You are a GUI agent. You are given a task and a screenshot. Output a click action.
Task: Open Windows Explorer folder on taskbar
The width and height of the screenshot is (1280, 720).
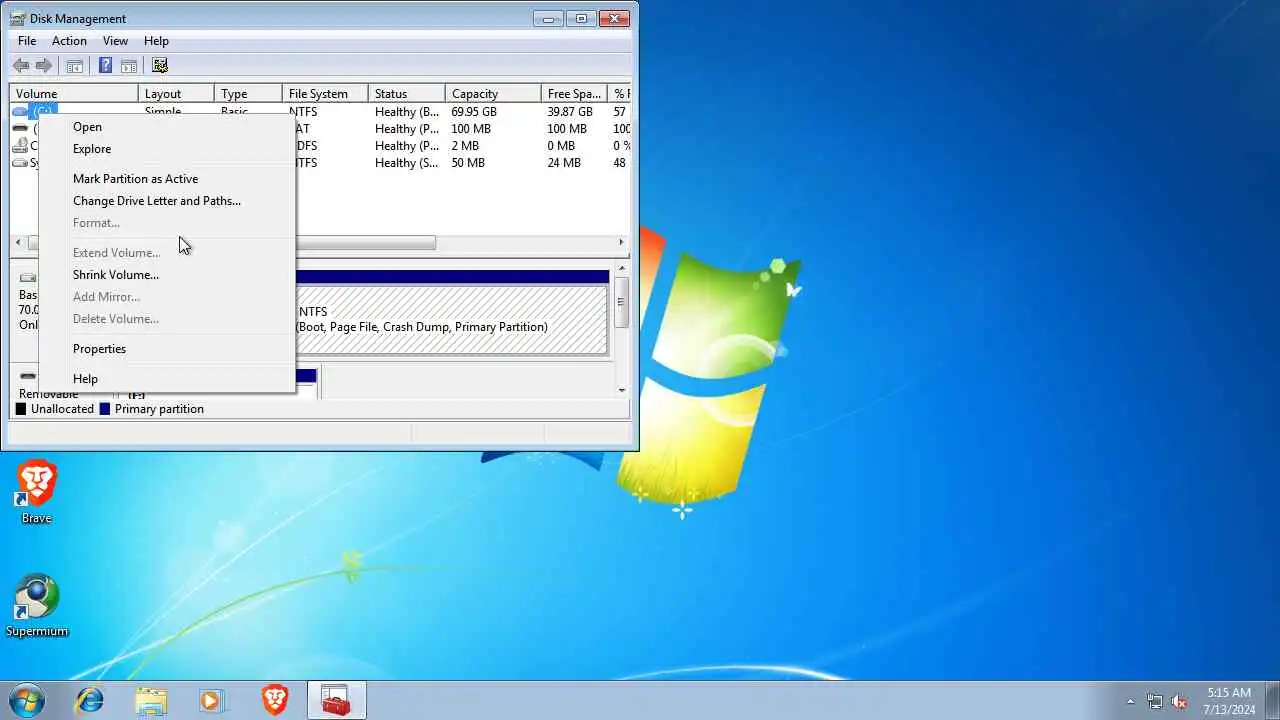tap(151, 700)
